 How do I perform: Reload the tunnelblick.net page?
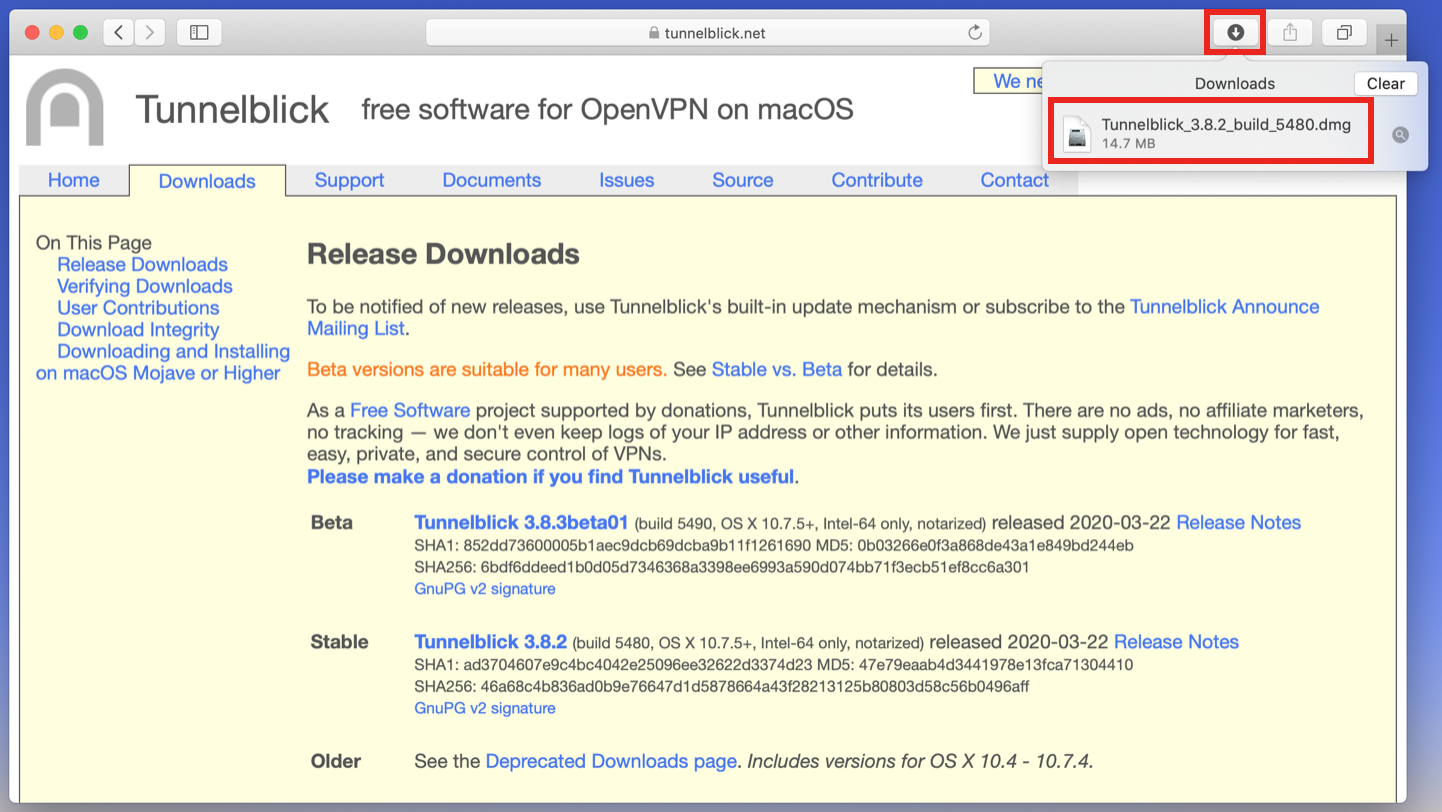pos(975,33)
